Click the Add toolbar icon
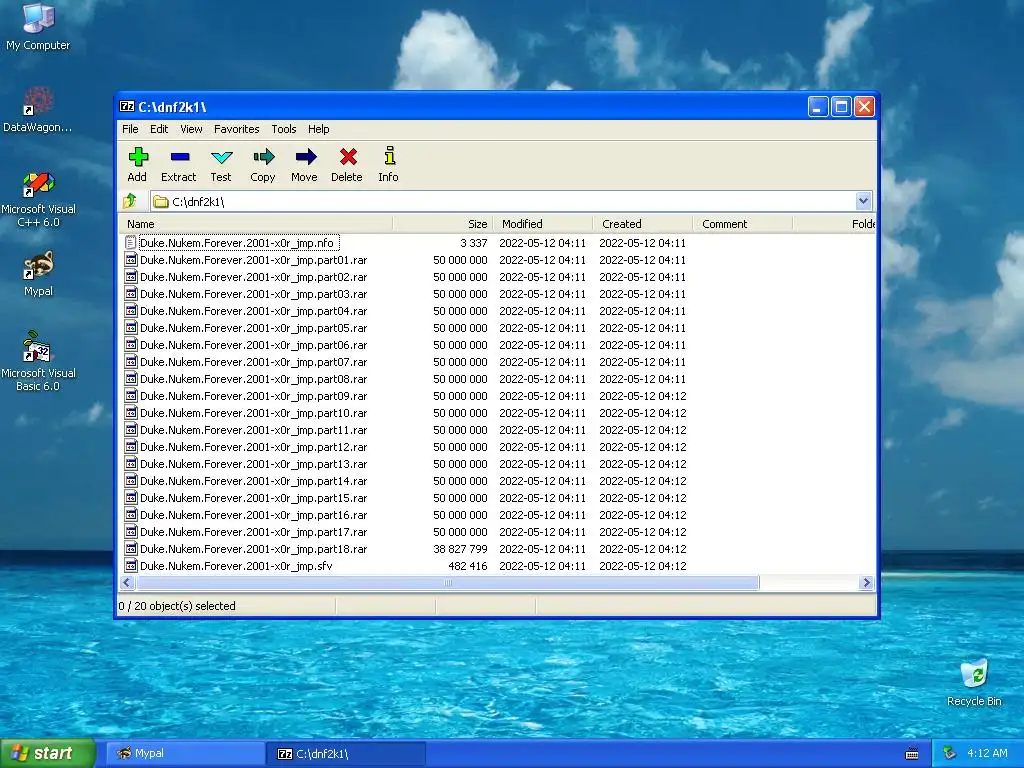Viewport: 1024px width, 768px height. (138, 157)
